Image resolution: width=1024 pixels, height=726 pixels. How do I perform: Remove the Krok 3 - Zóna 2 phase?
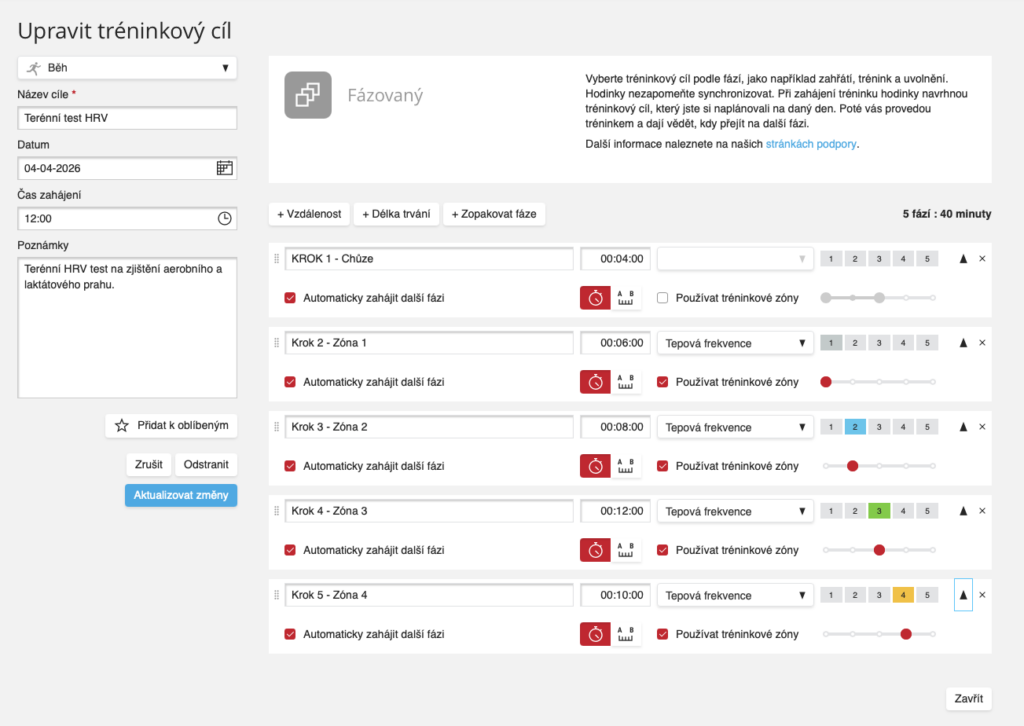point(982,427)
